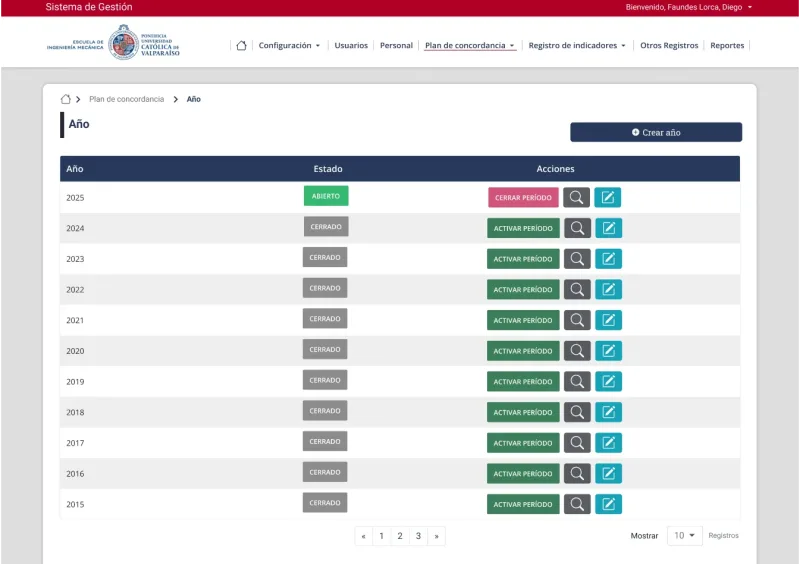Screen dimensions: 800x564
Task: View details of year 2025
Action: click(577, 198)
